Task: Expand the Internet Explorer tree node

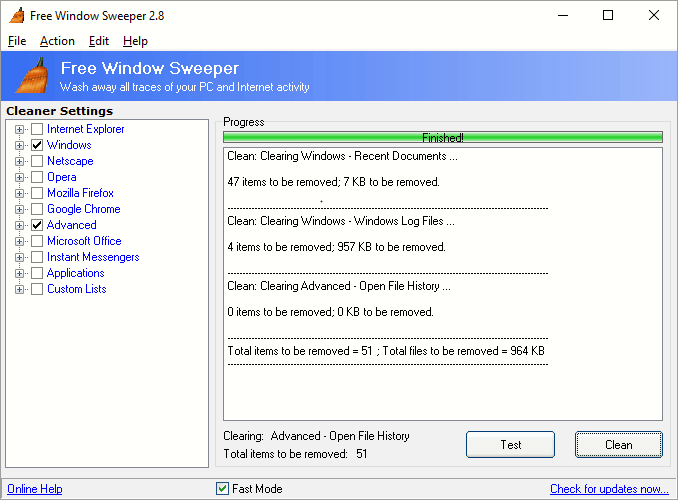Action: click(x=19, y=129)
